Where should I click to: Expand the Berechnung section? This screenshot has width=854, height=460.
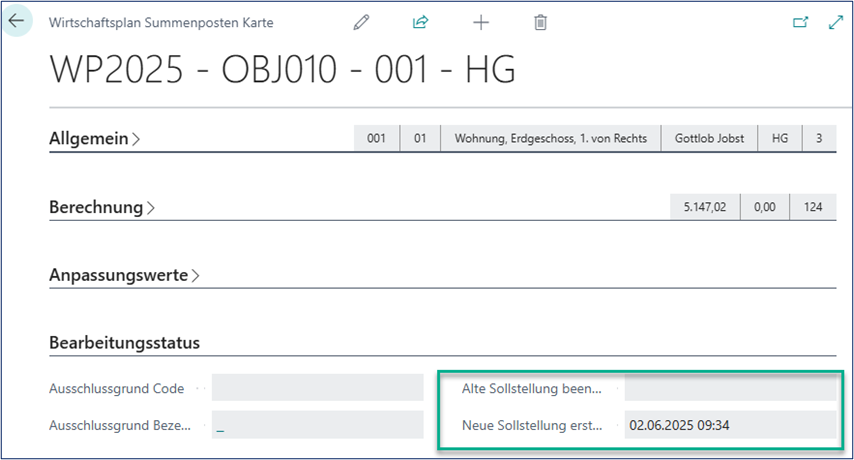click(100, 208)
